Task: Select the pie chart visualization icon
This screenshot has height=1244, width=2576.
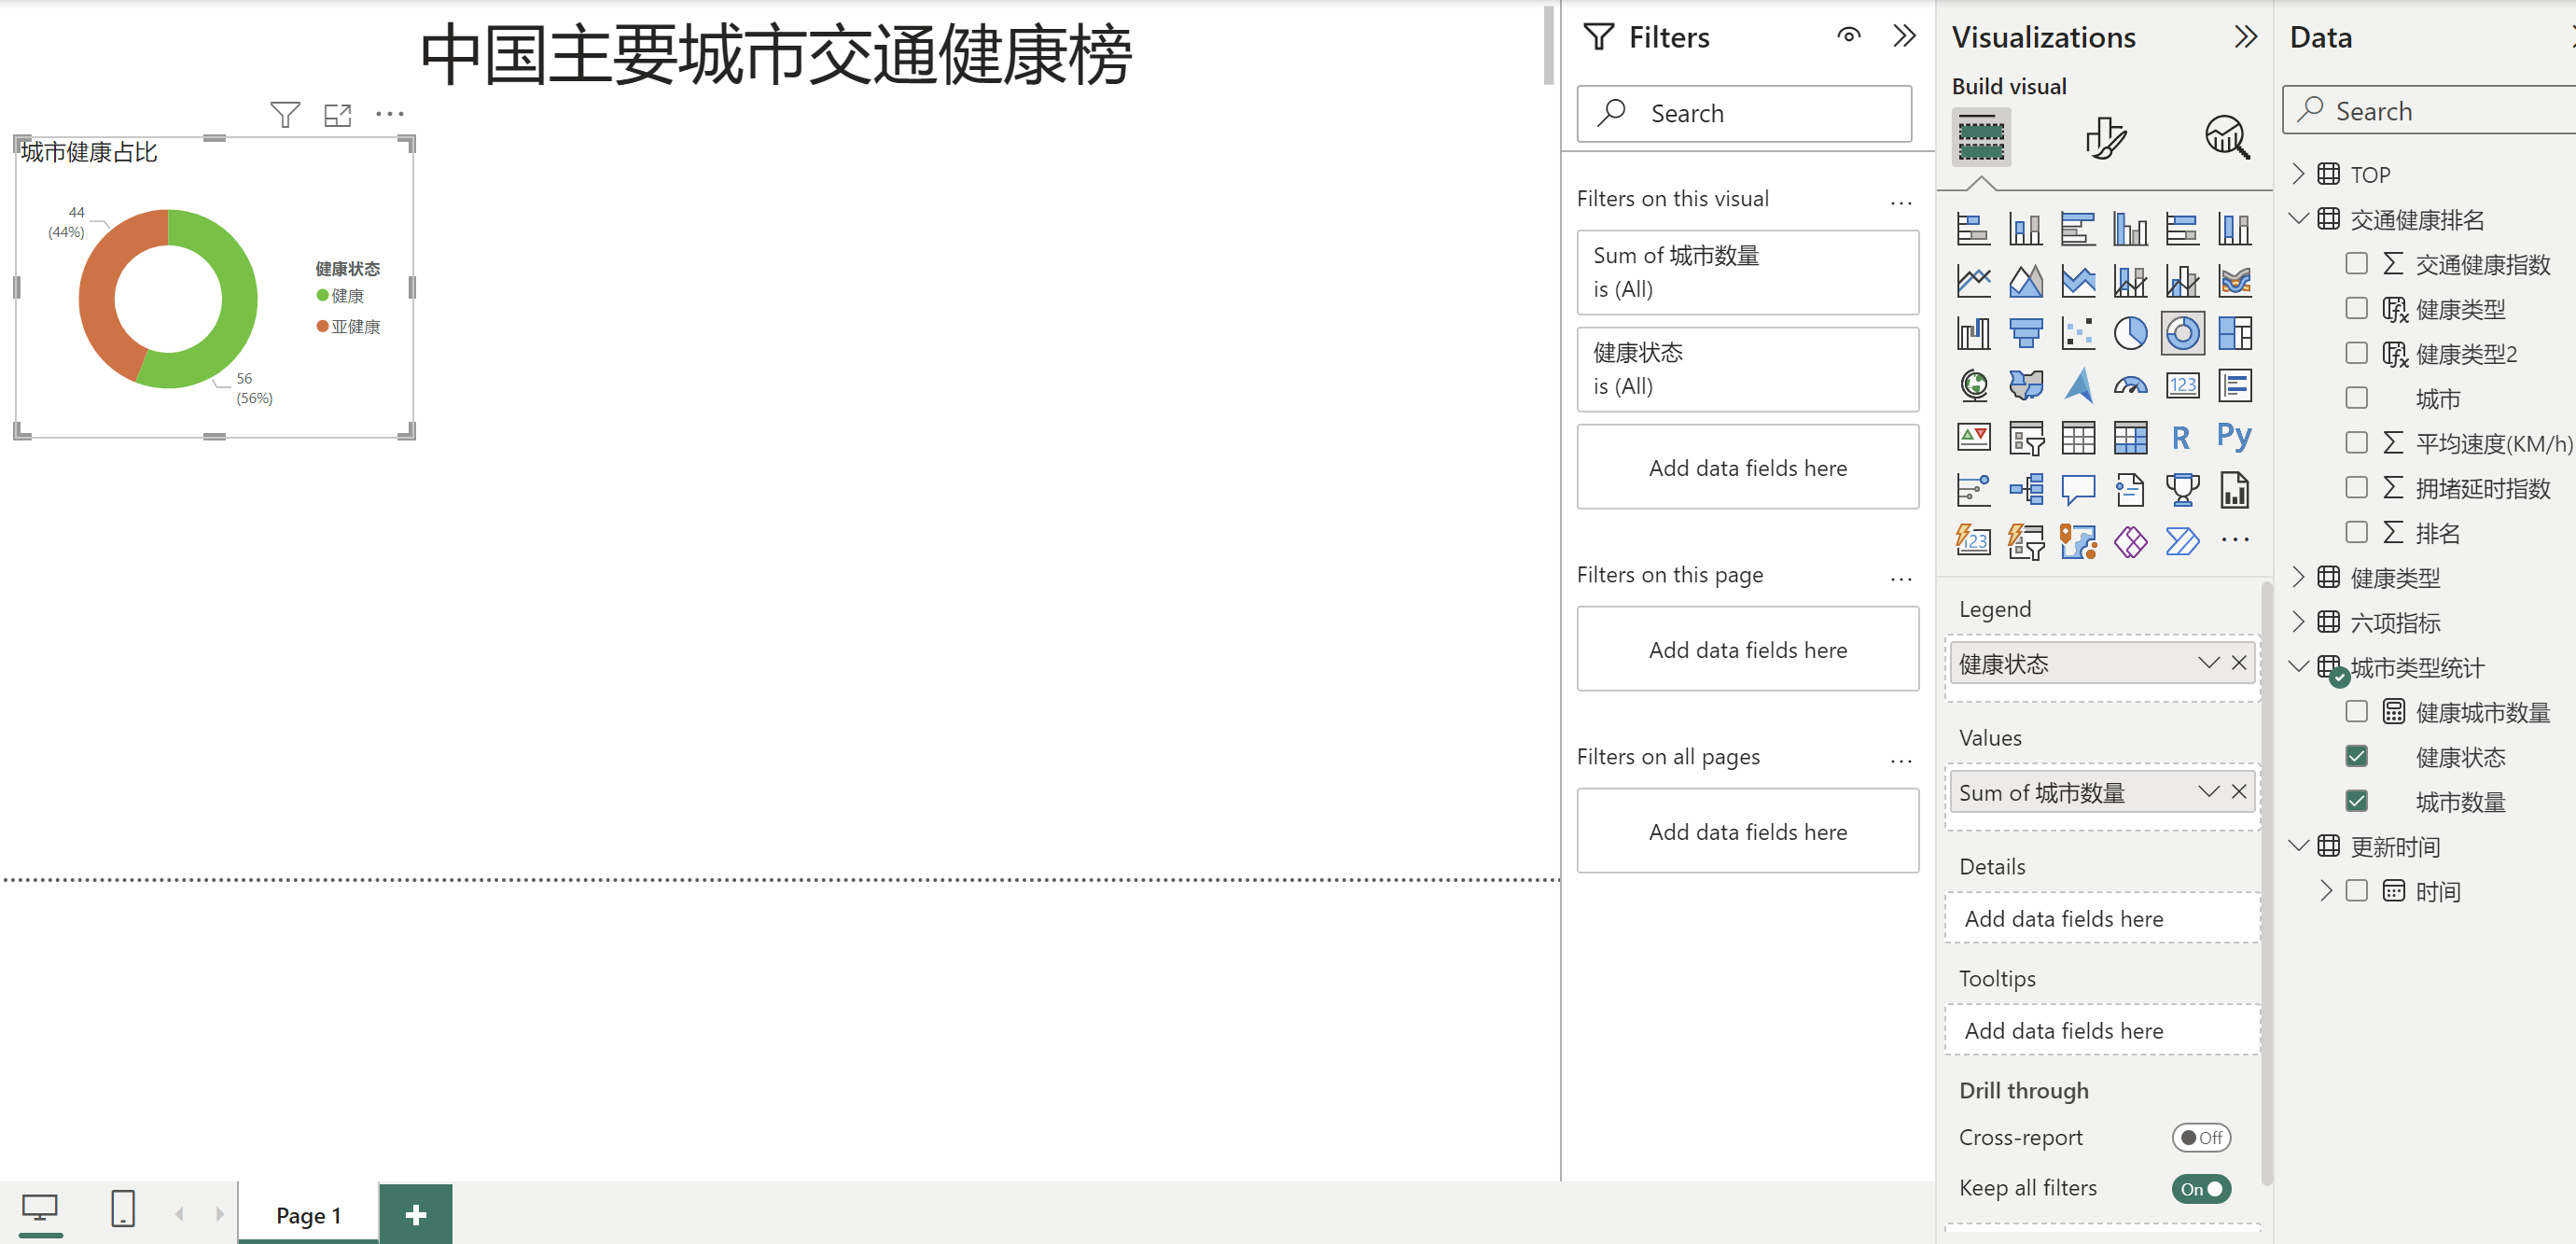Action: tap(2129, 333)
